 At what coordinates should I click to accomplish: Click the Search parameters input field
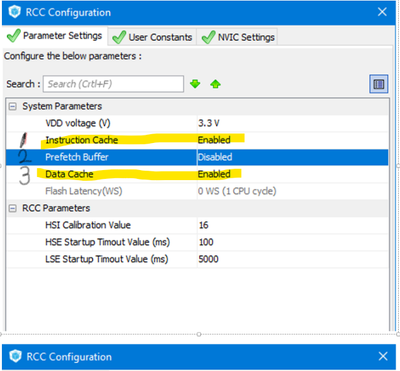[x=113, y=84]
